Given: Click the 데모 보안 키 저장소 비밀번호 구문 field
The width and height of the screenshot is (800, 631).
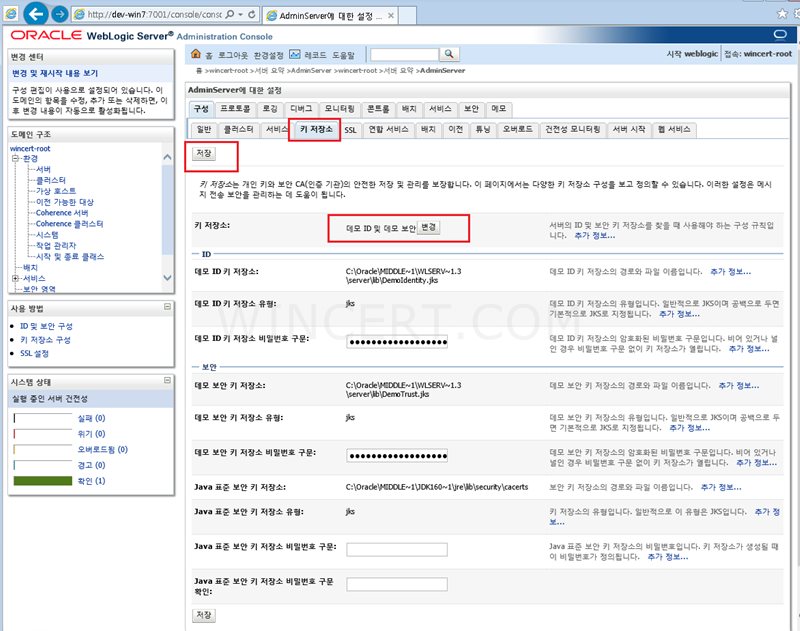Looking at the screenshot, I should (397, 456).
